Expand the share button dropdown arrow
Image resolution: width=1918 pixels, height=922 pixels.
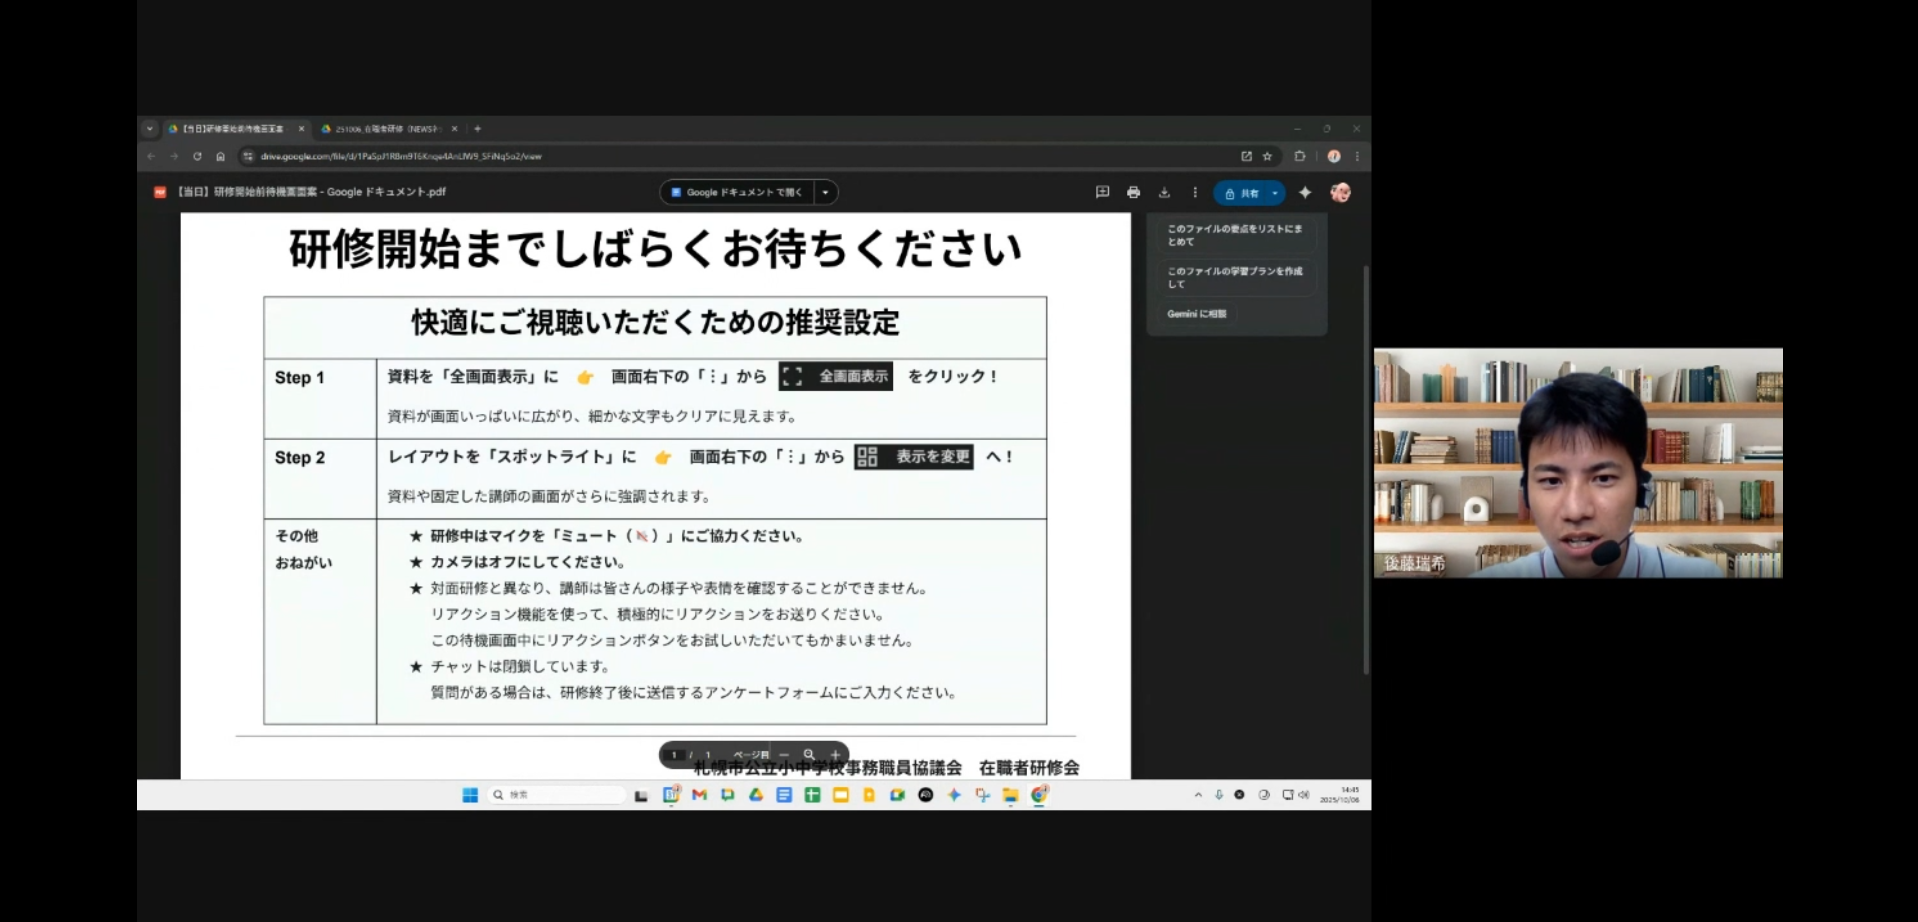(1275, 194)
